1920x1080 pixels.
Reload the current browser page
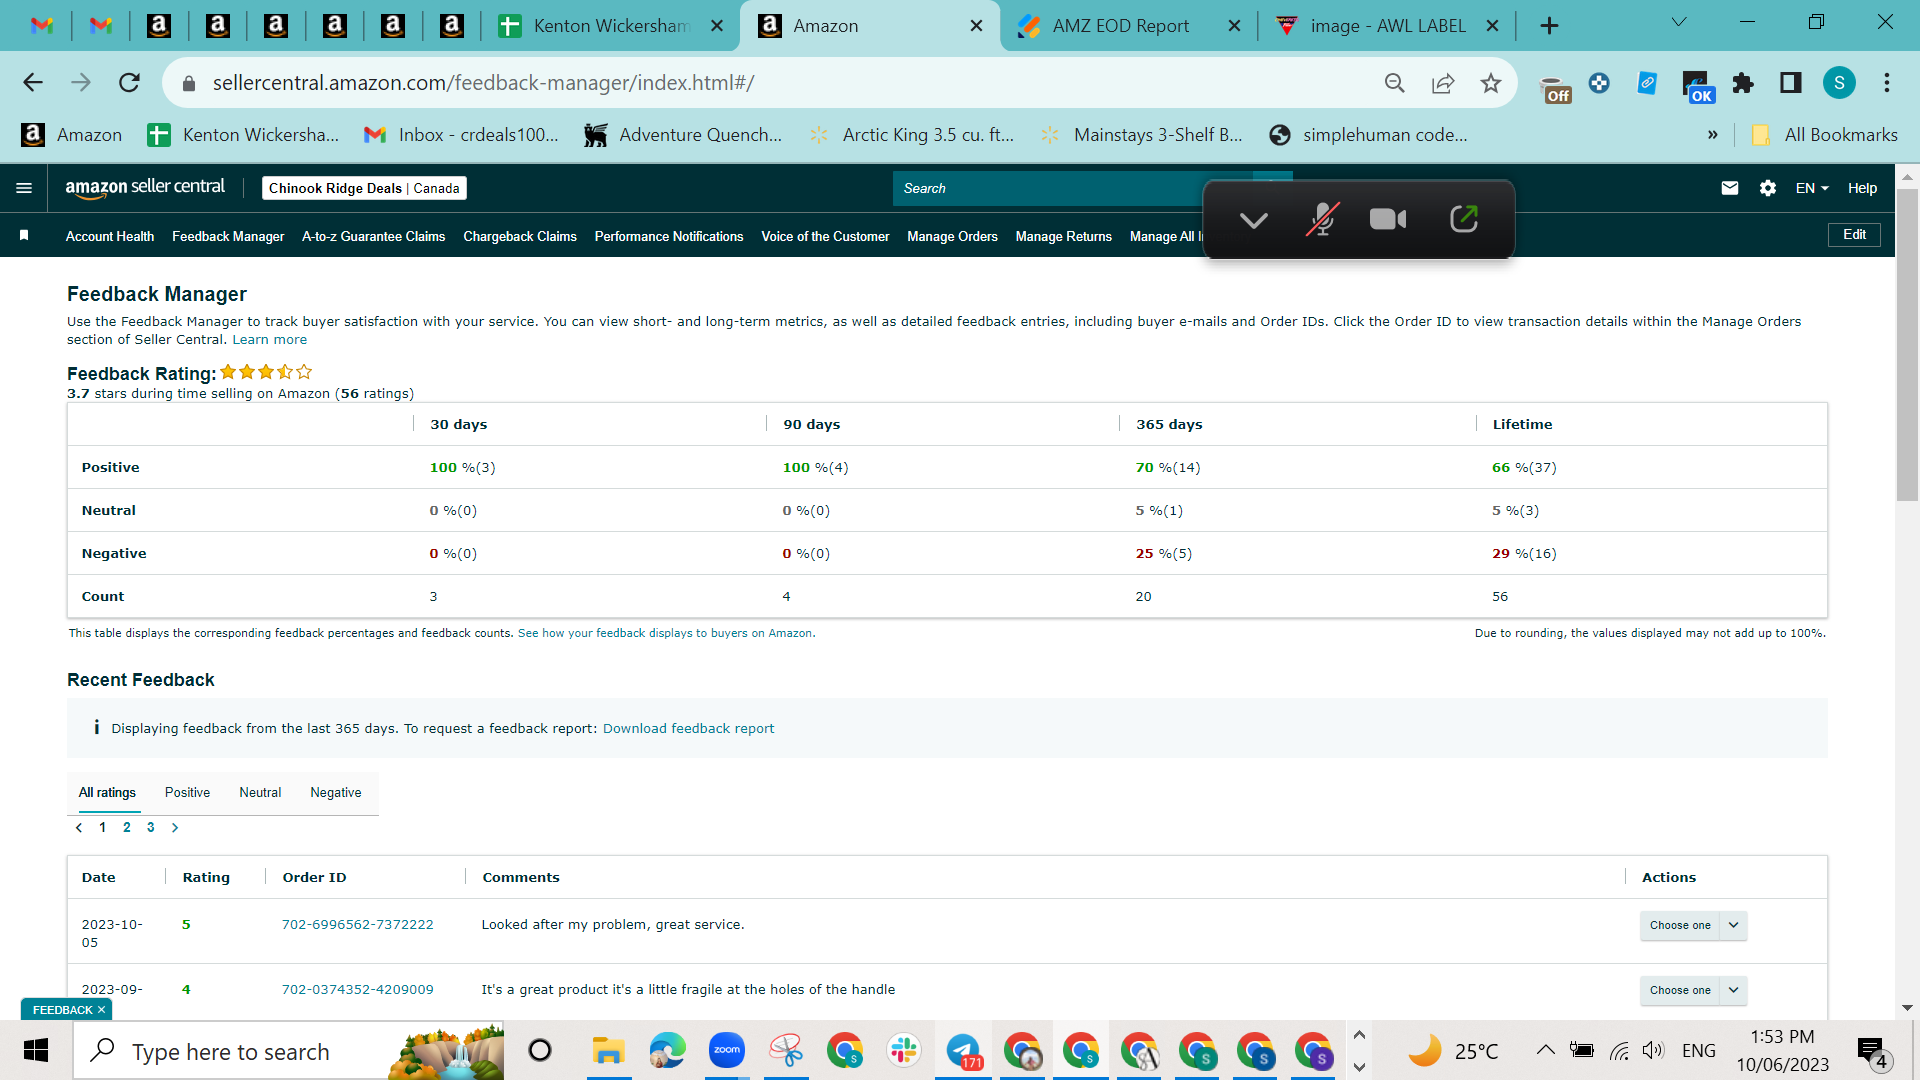click(x=129, y=83)
